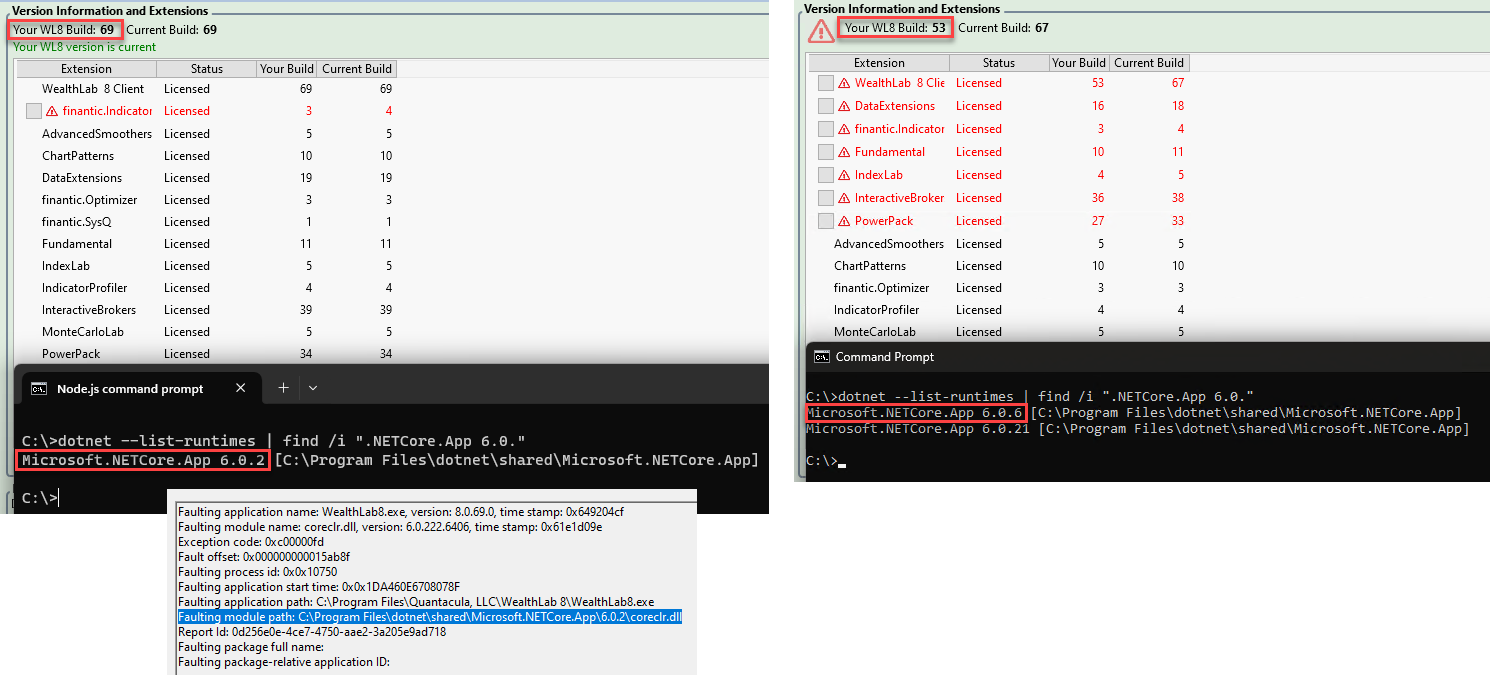The image size is (1490, 675).
Task: Click the large warning icon beside Your WL8 Build 53
Action: coord(821,31)
